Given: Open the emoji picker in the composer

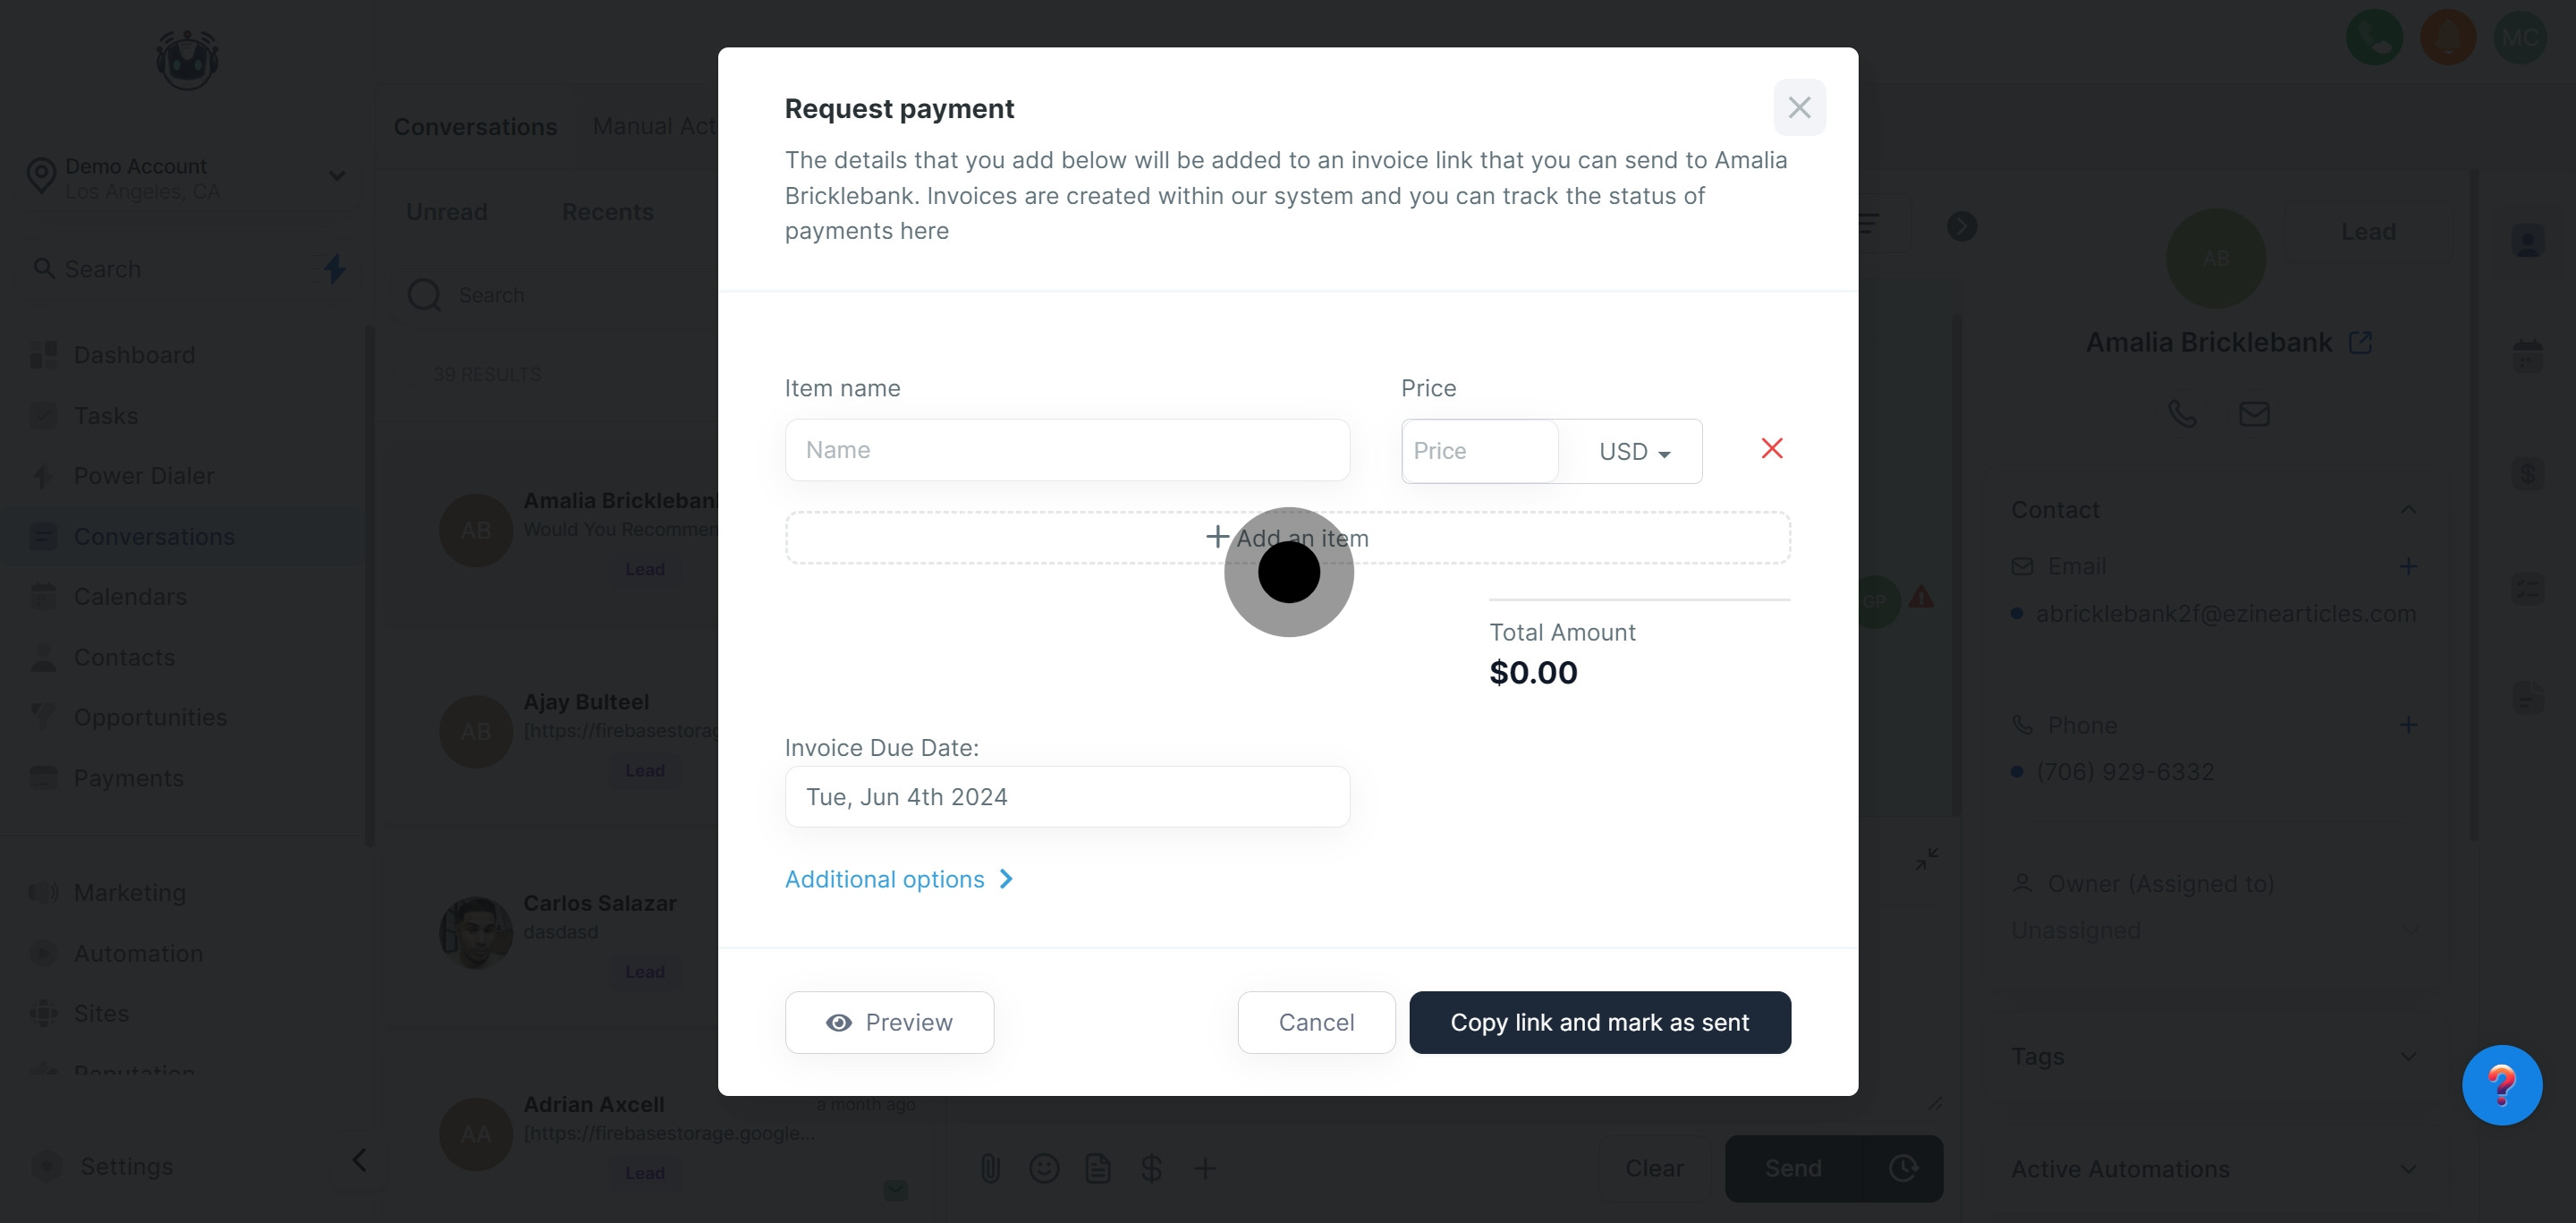Looking at the screenshot, I should [x=1044, y=1168].
